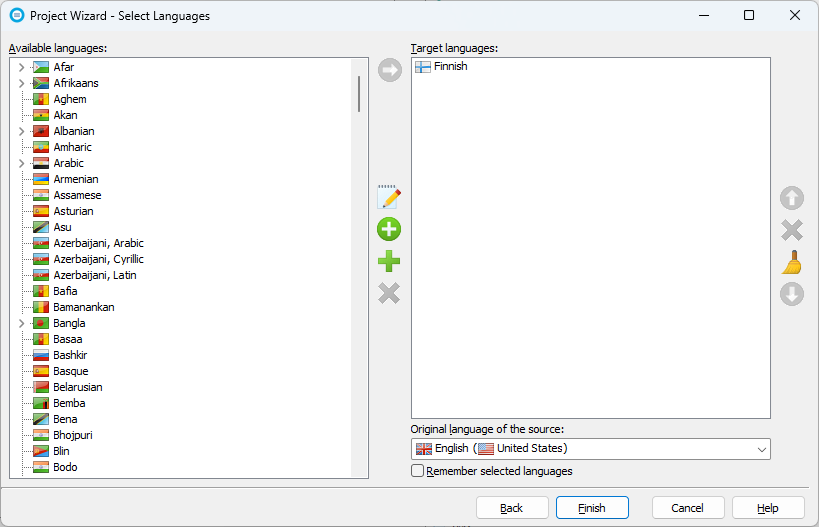Image resolution: width=819 pixels, height=527 pixels.
Task: Close the Project Wizard window
Action: tap(794, 15)
